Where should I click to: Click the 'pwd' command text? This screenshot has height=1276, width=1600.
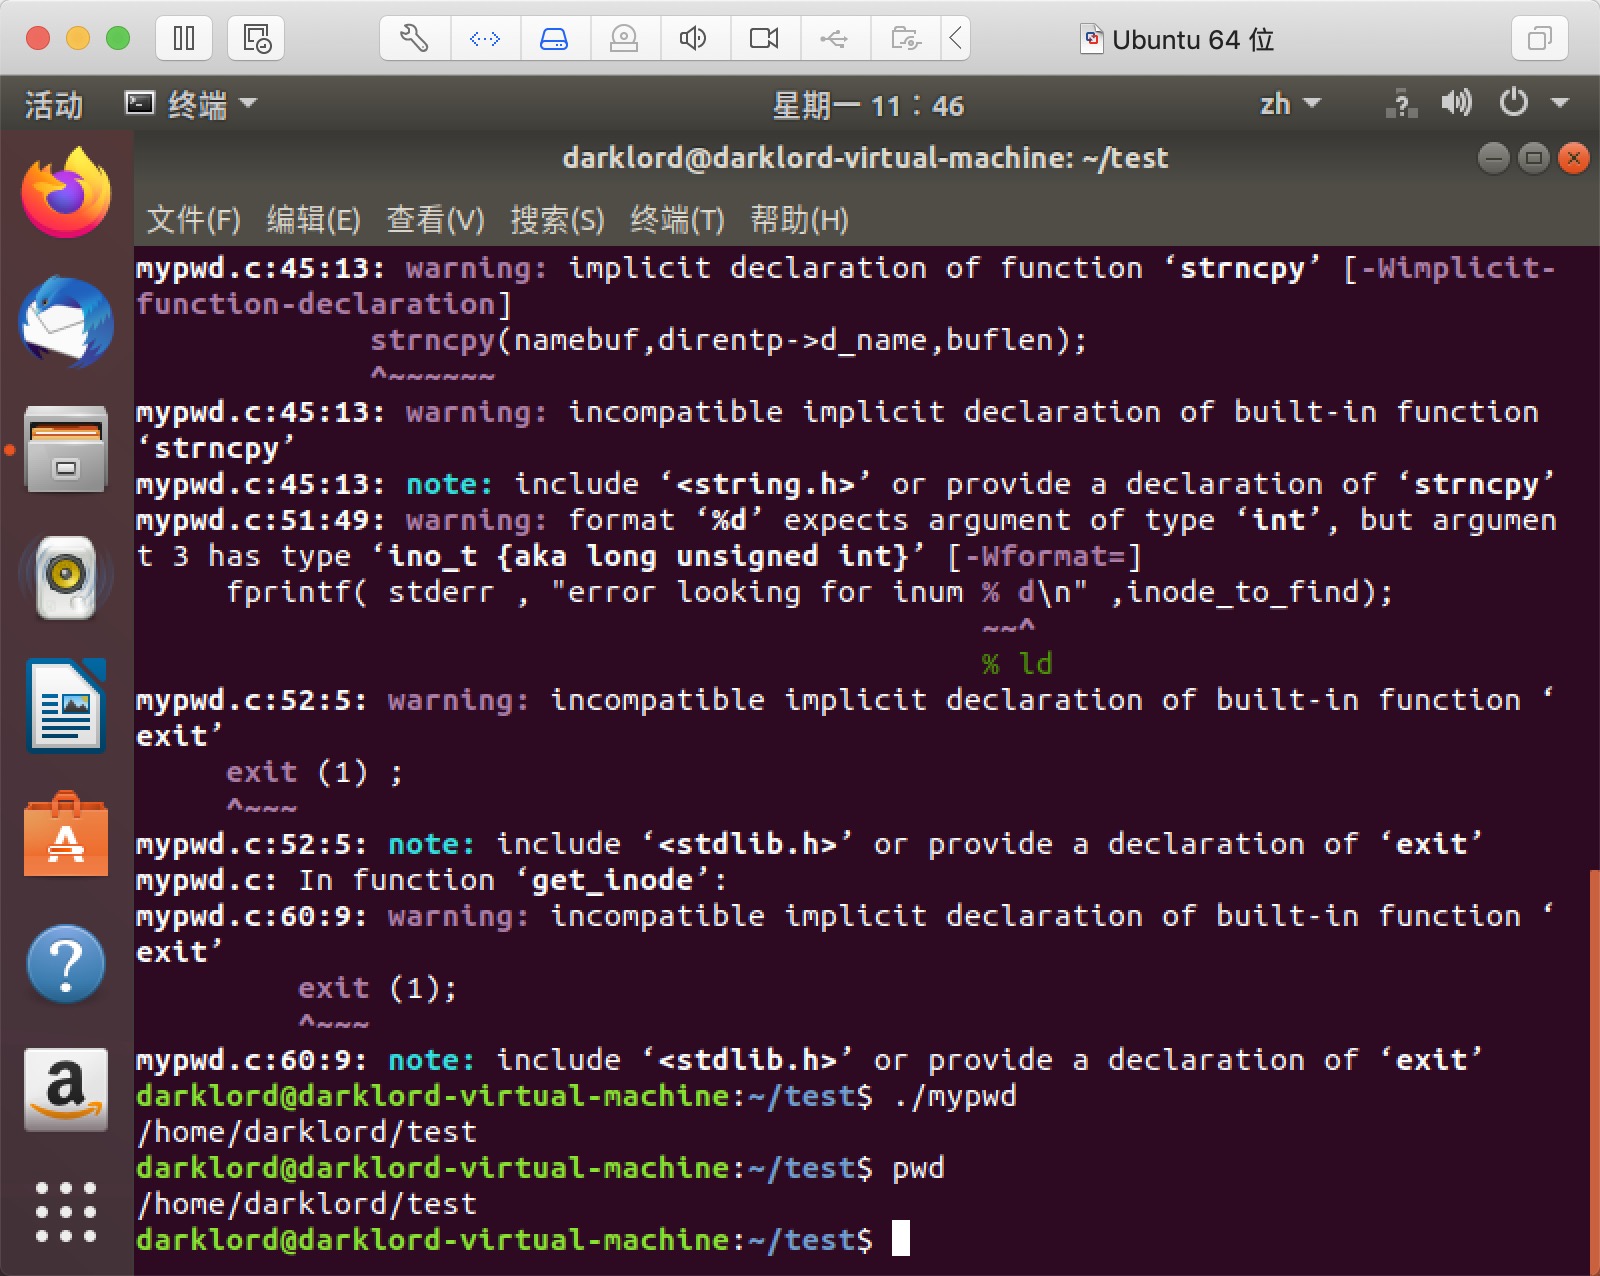coord(919,1169)
